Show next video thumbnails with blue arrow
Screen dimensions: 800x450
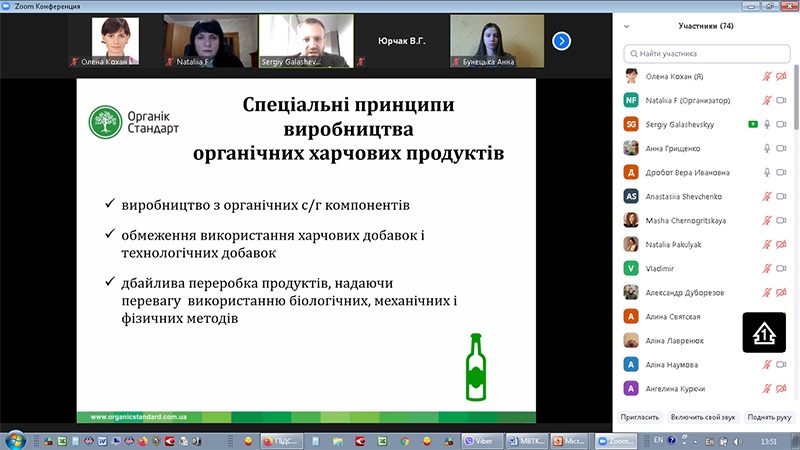coord(561,41)
